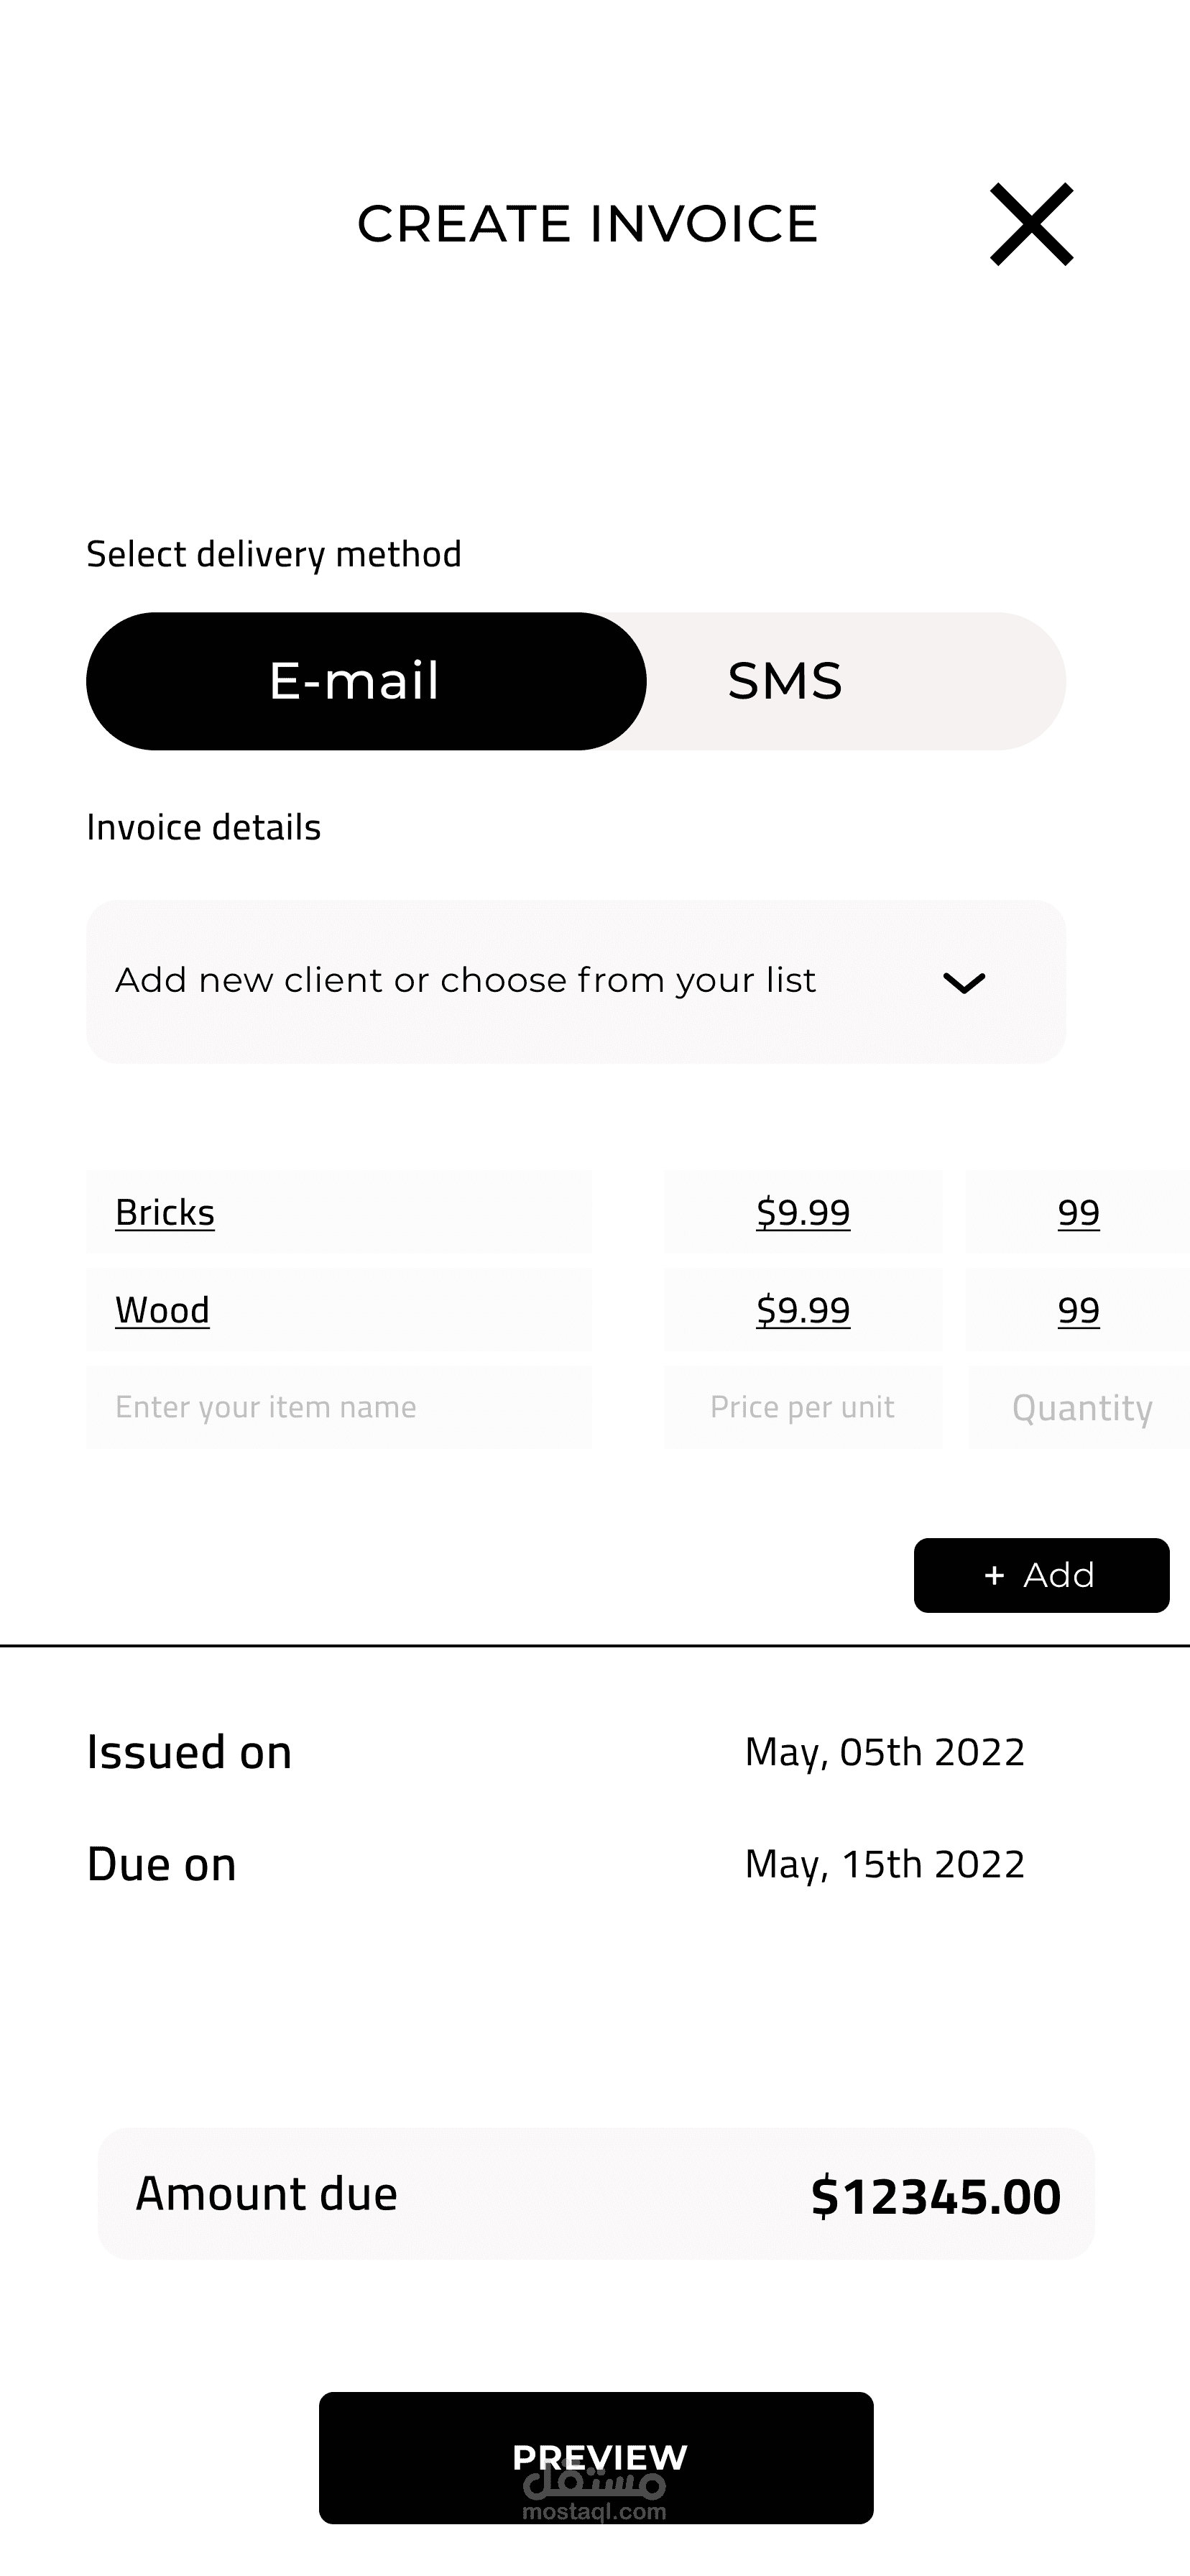Screen dimensions: 1190x2576
Task: Edit the Bricks quantity 99
Action: coord(1079,1212)
